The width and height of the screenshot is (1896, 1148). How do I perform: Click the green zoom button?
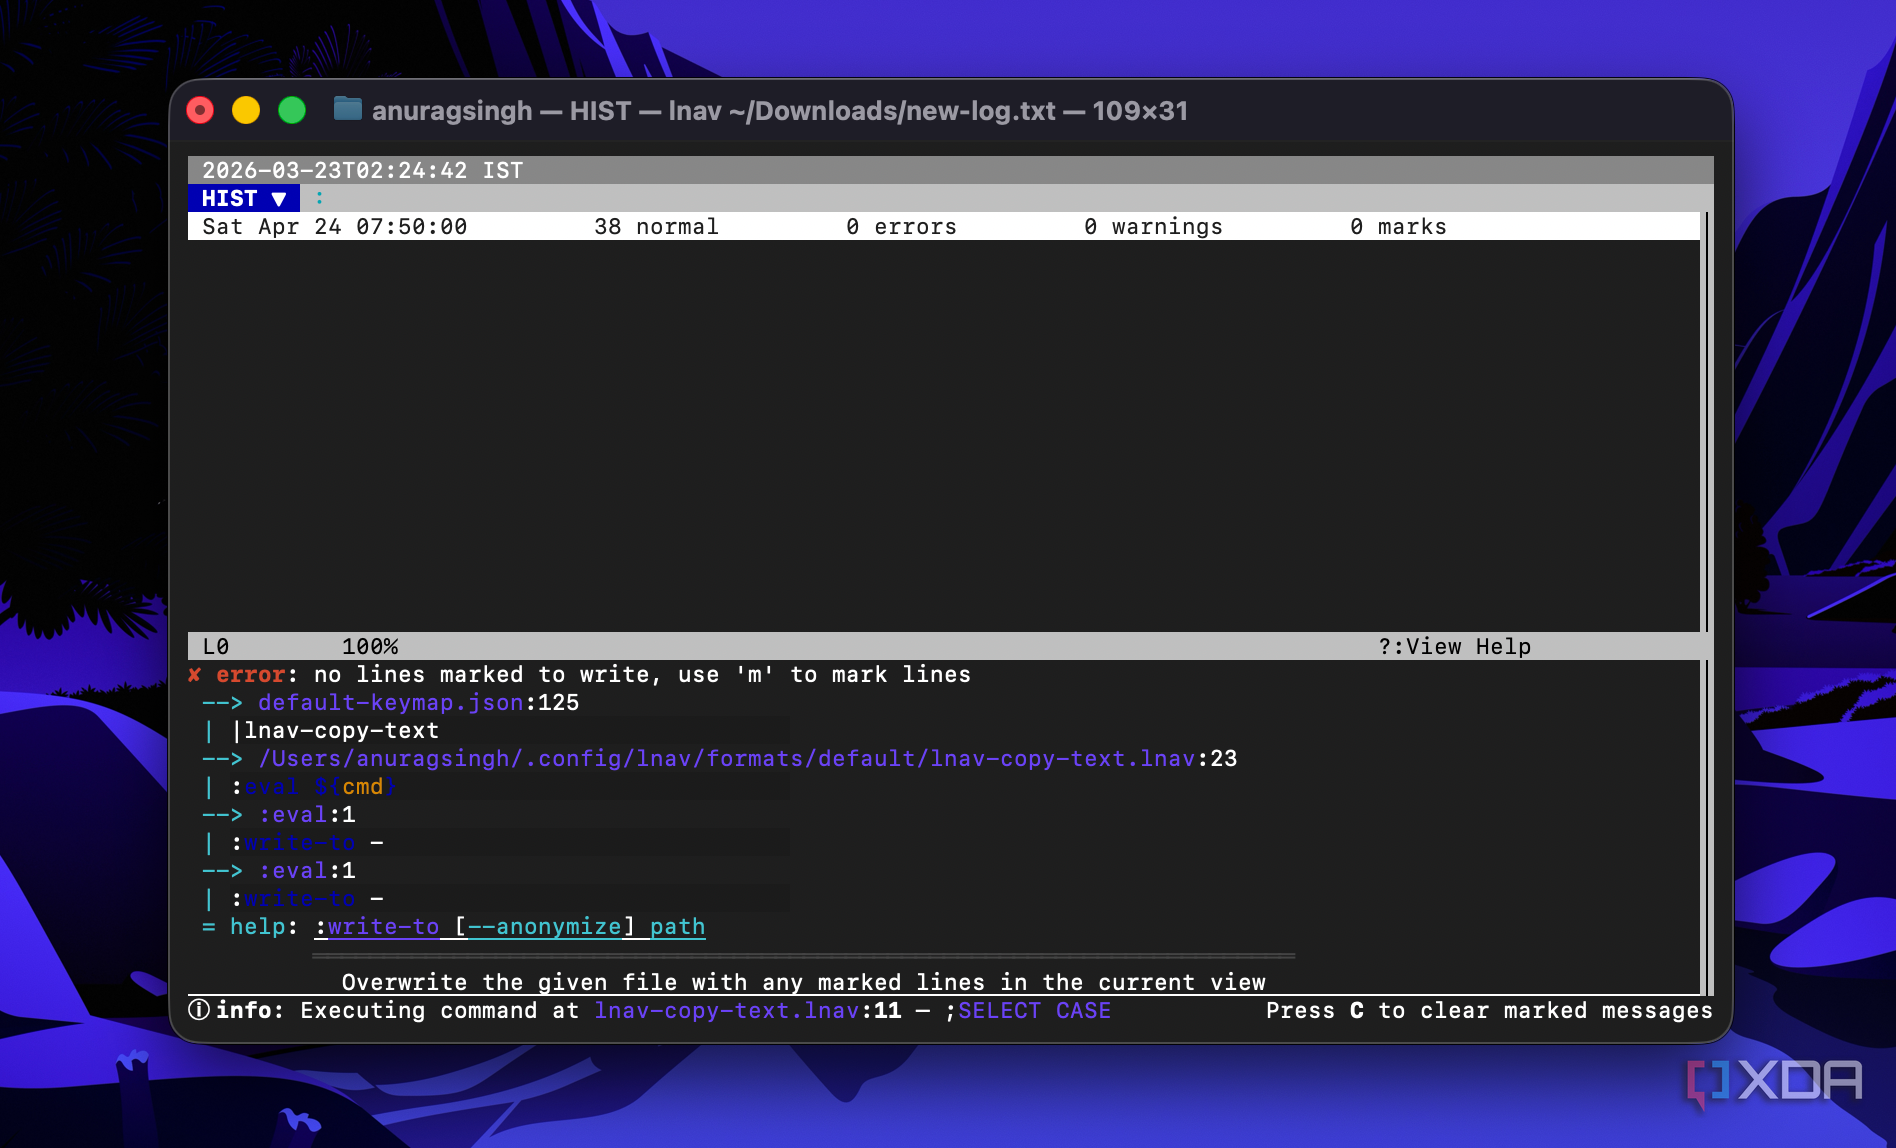(292, 110)
